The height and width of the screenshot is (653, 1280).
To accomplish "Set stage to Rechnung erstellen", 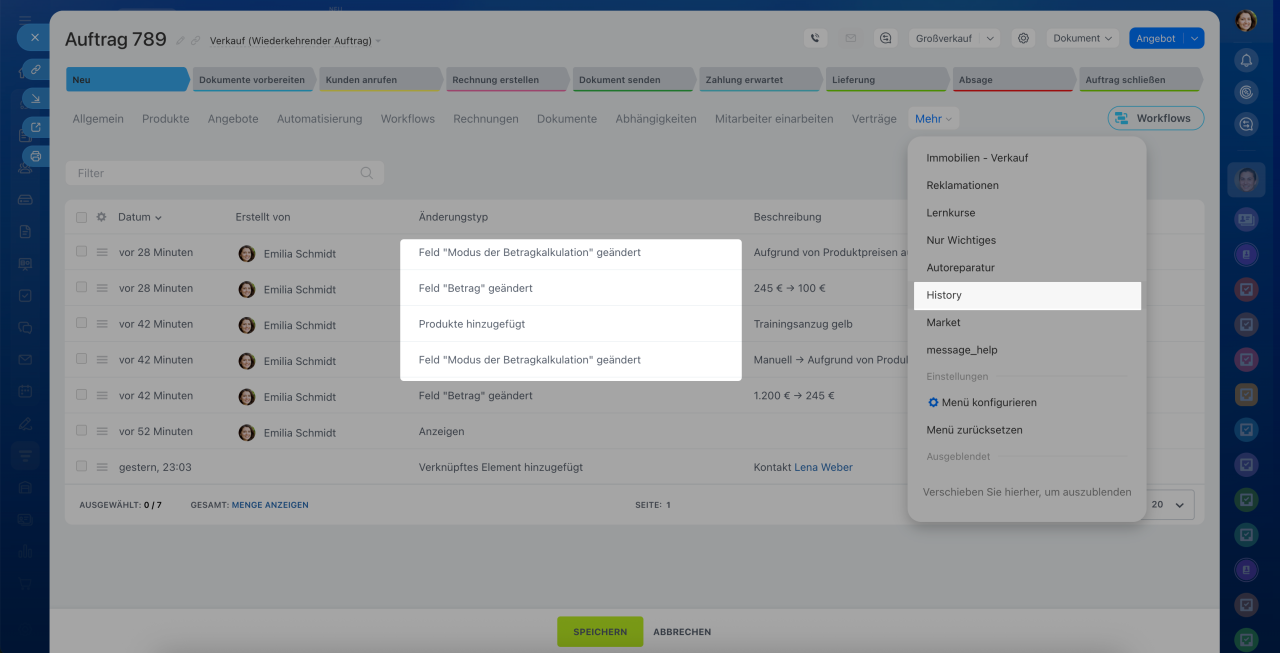I will 505,80.
